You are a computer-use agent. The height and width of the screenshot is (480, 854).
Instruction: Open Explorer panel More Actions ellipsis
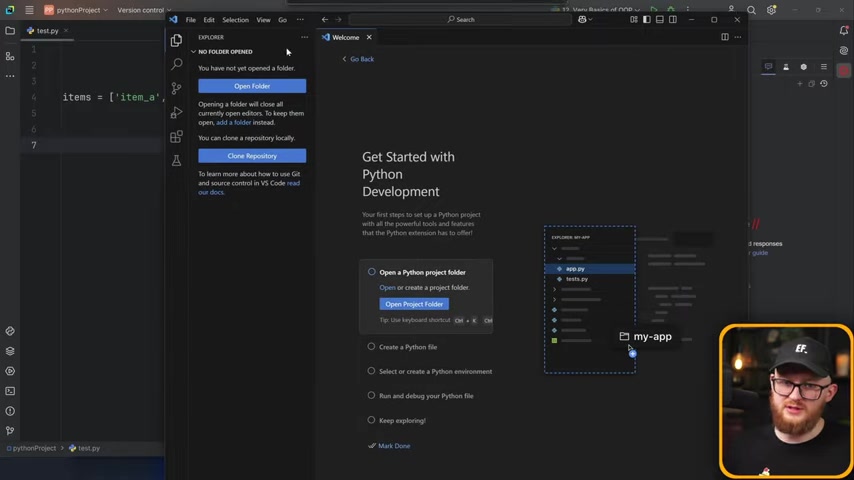coord(304,37)
